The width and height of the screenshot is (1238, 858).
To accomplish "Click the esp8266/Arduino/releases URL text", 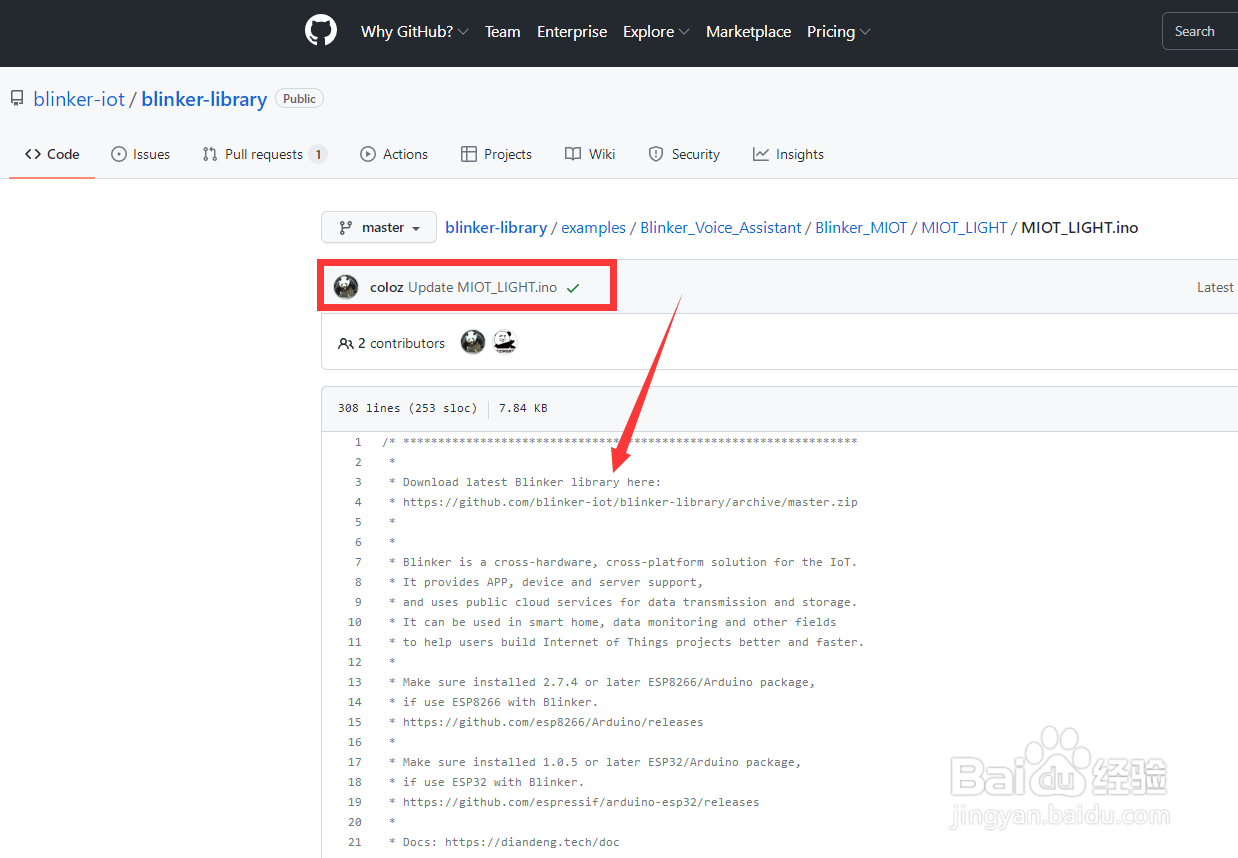I will (x=553, y=722).
